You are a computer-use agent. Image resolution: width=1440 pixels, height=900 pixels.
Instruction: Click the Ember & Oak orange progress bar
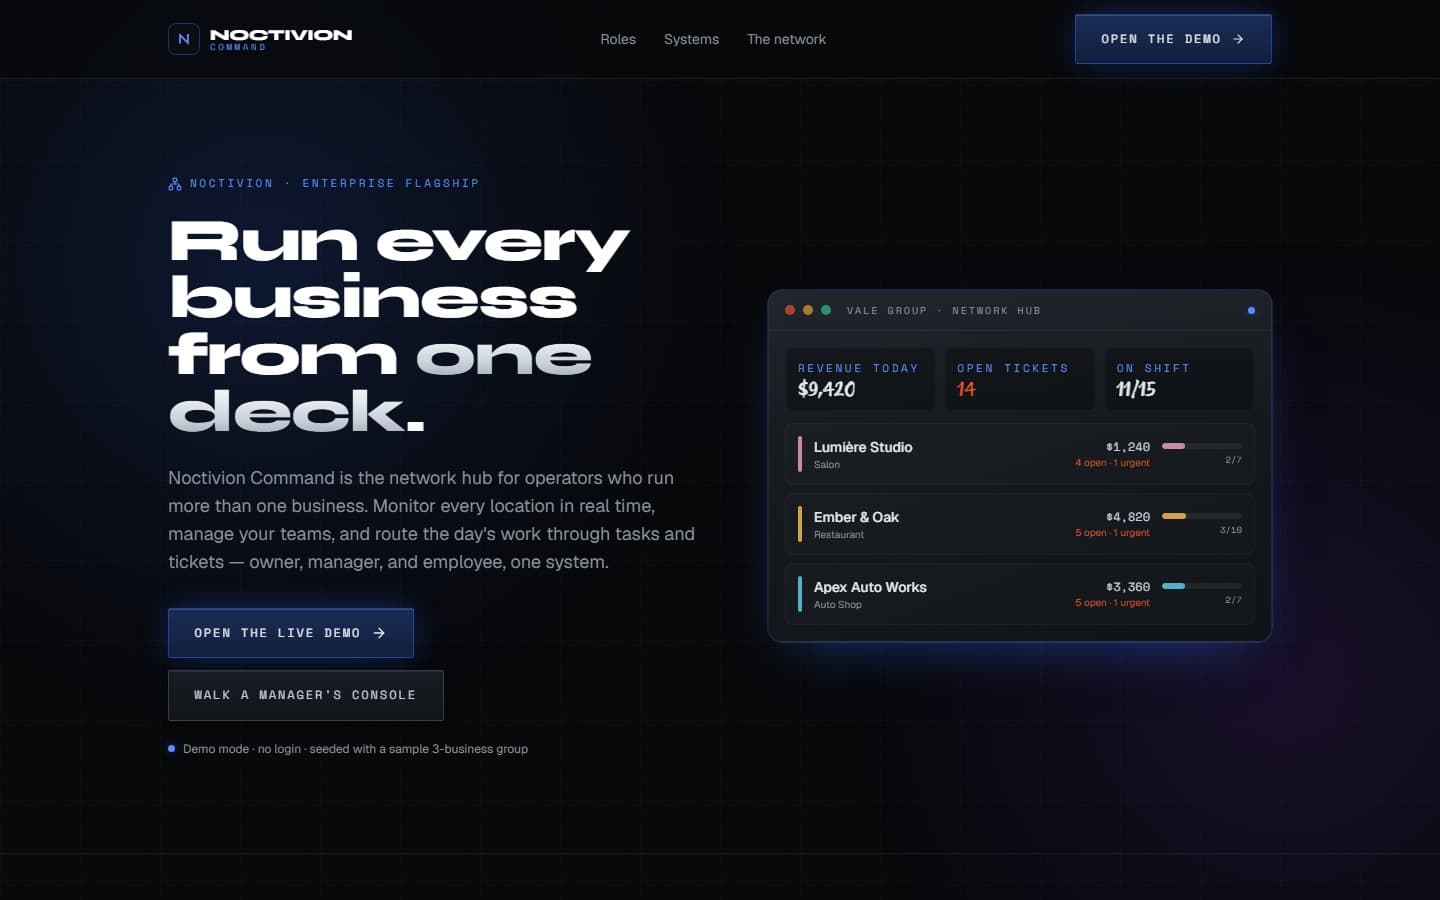click(1202, 516)
